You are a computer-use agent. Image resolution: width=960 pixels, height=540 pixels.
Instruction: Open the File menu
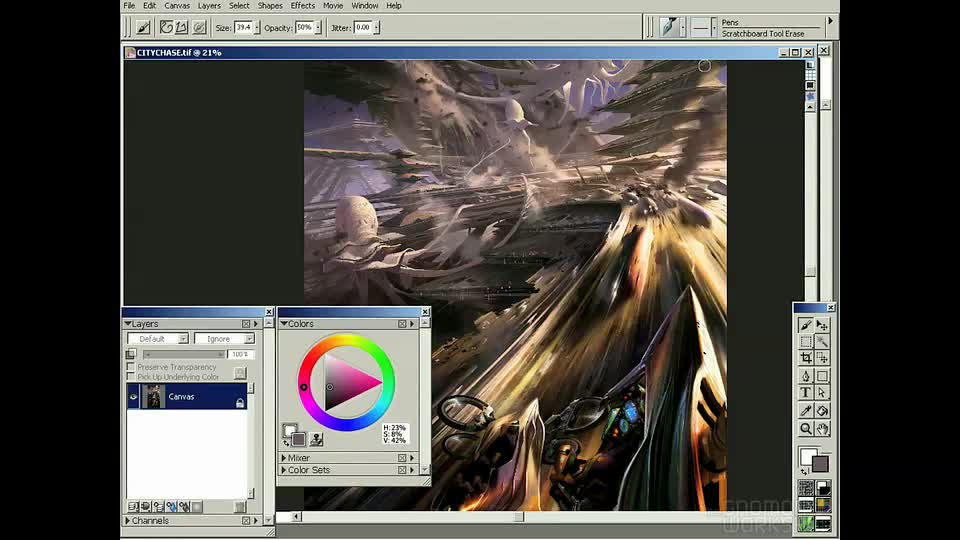tap(129, 6)
